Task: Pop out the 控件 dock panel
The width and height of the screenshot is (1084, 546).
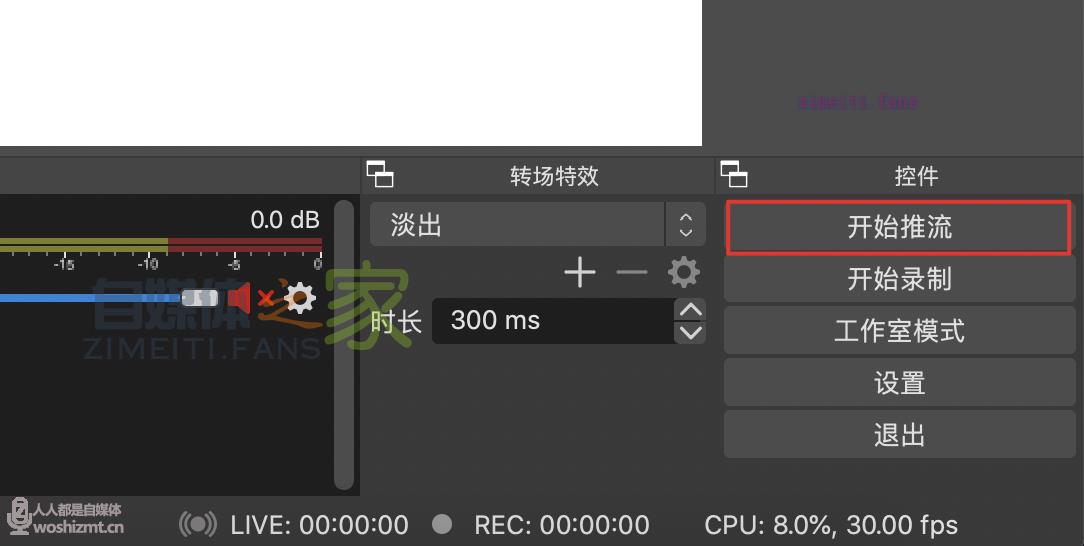Action: pyautogui.click(x=733, y=174)
